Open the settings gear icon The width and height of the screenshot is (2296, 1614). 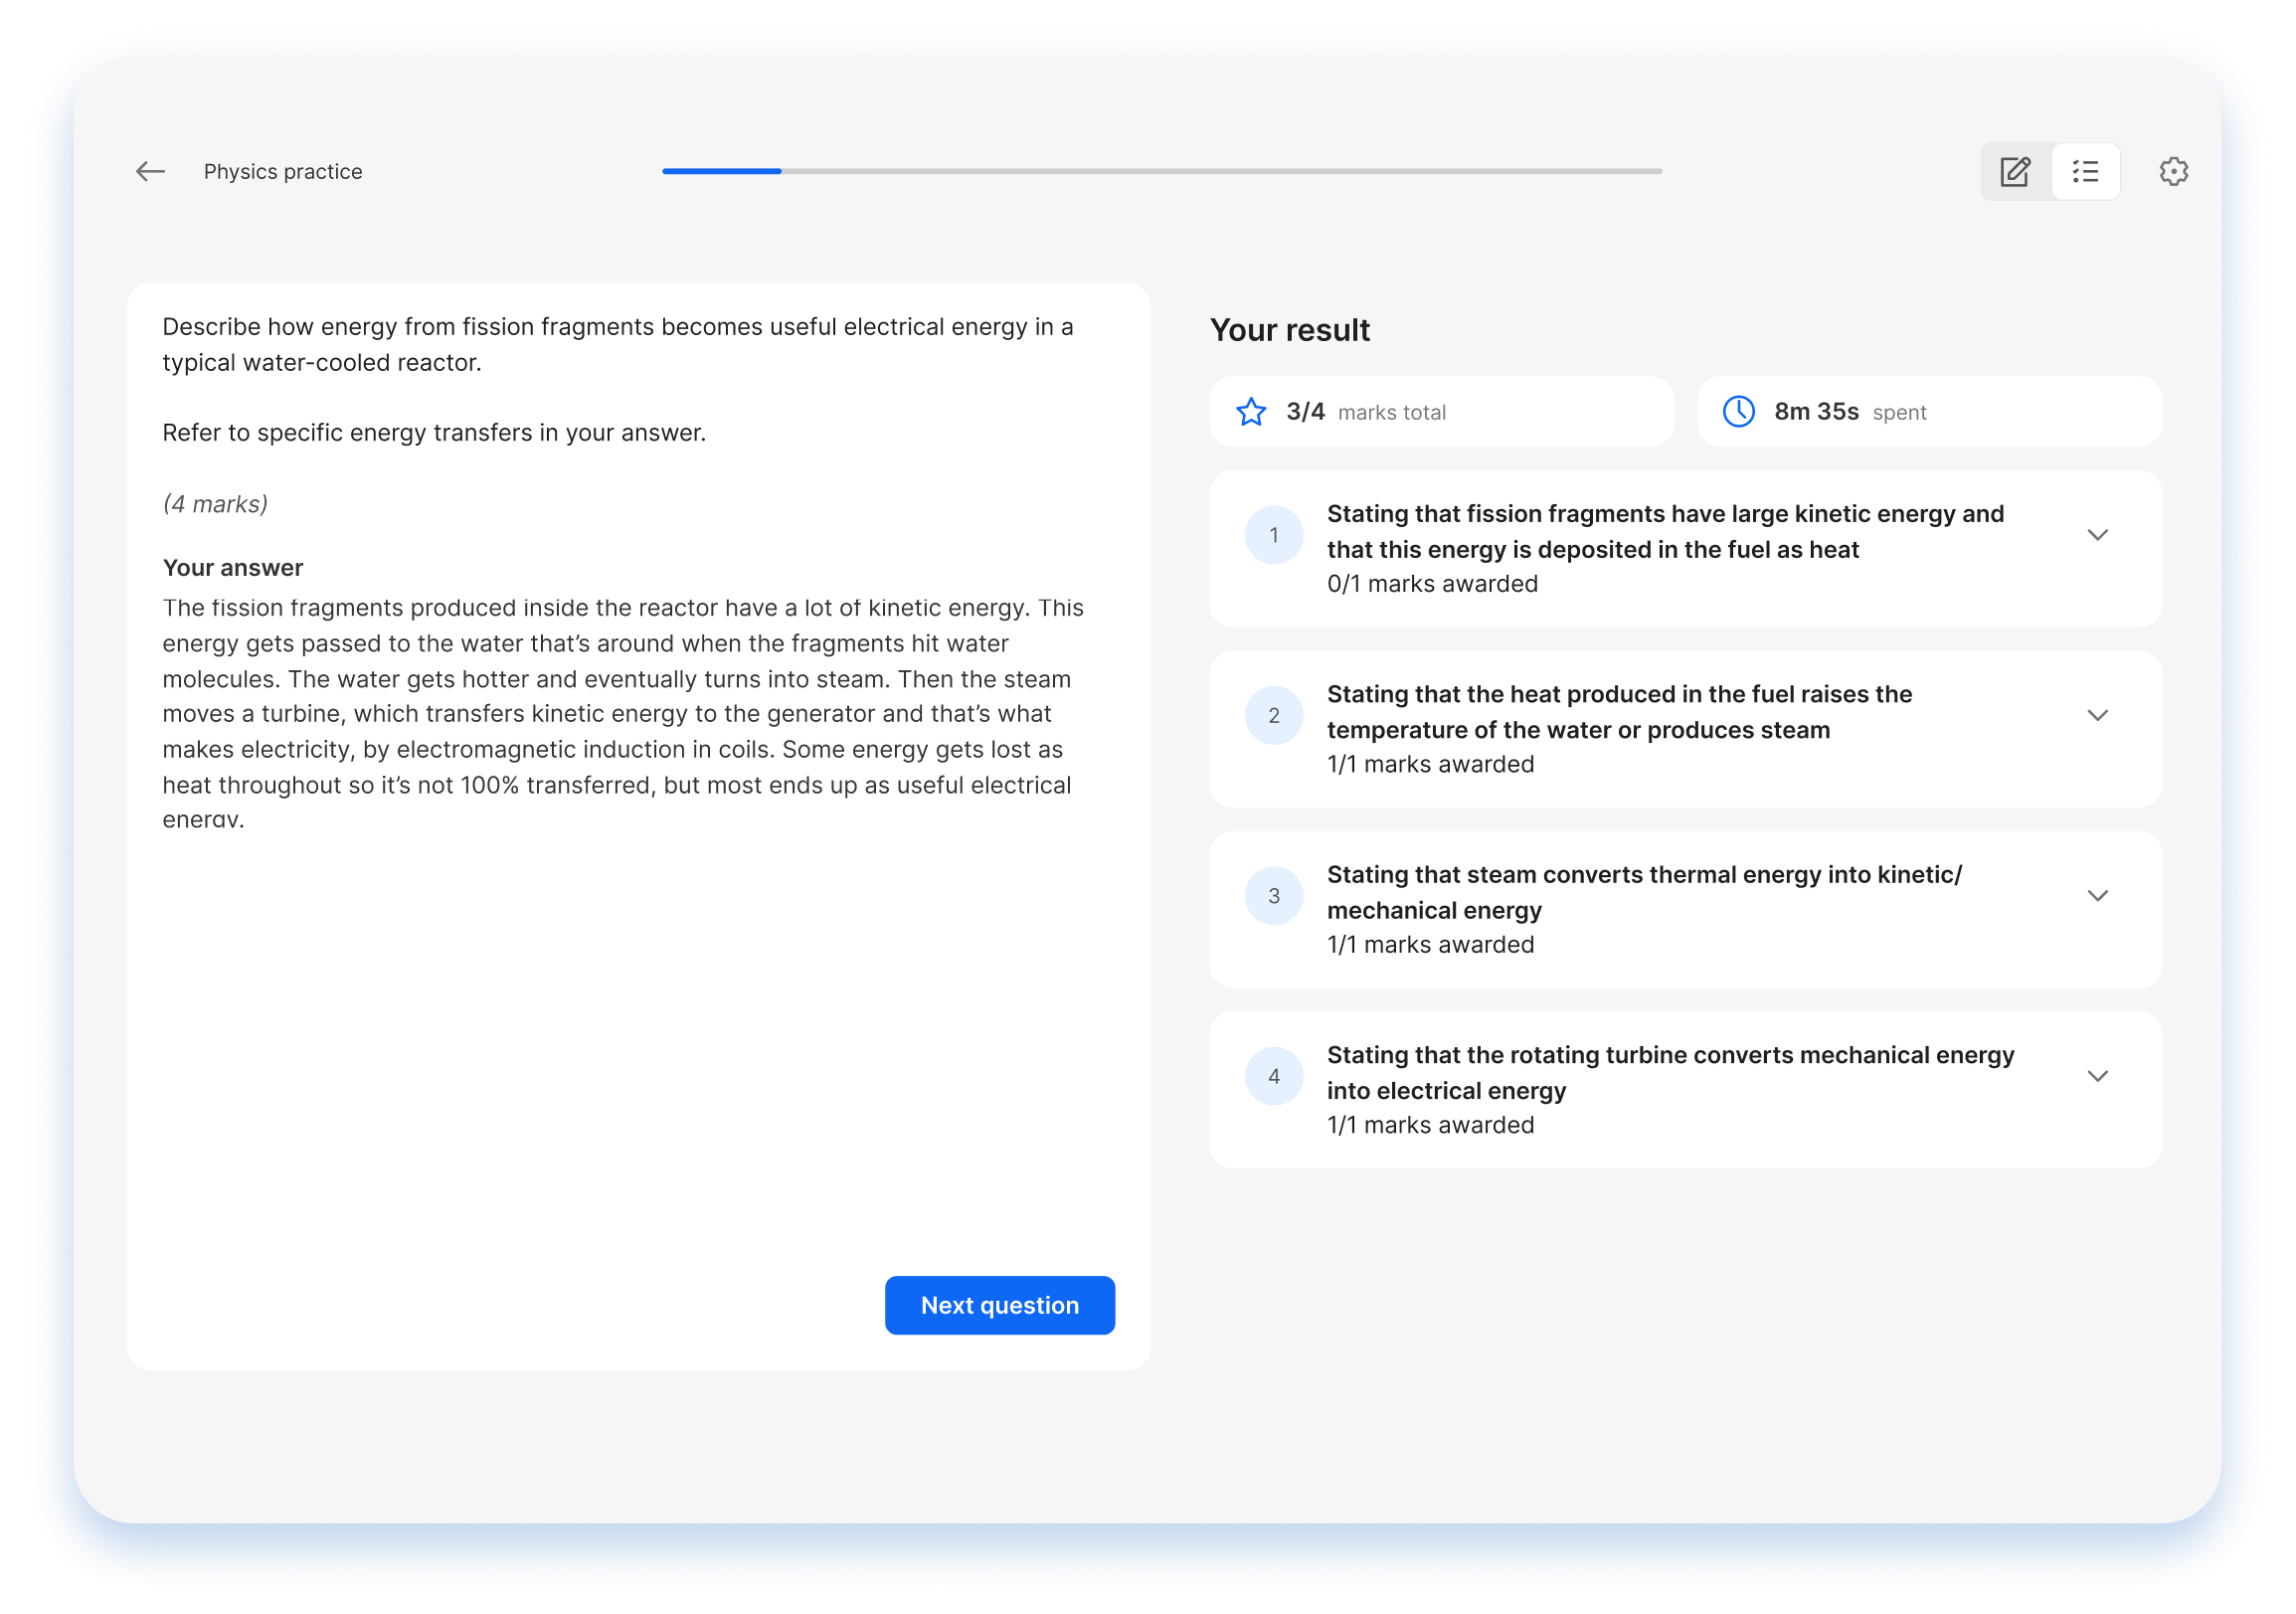coord(2173,172)
